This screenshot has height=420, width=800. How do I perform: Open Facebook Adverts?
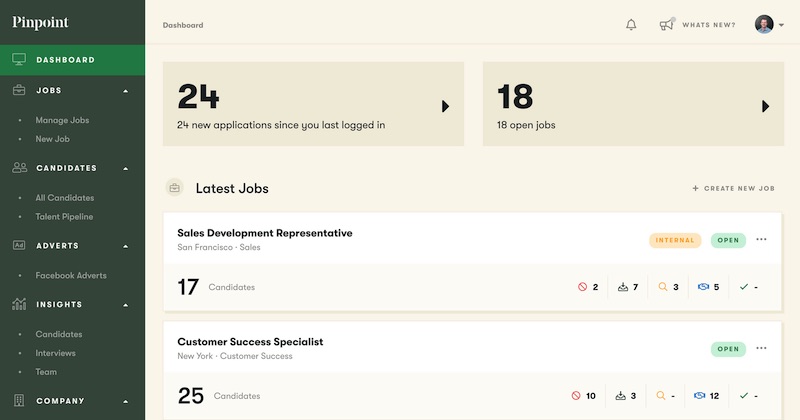(x=71, y=275)
